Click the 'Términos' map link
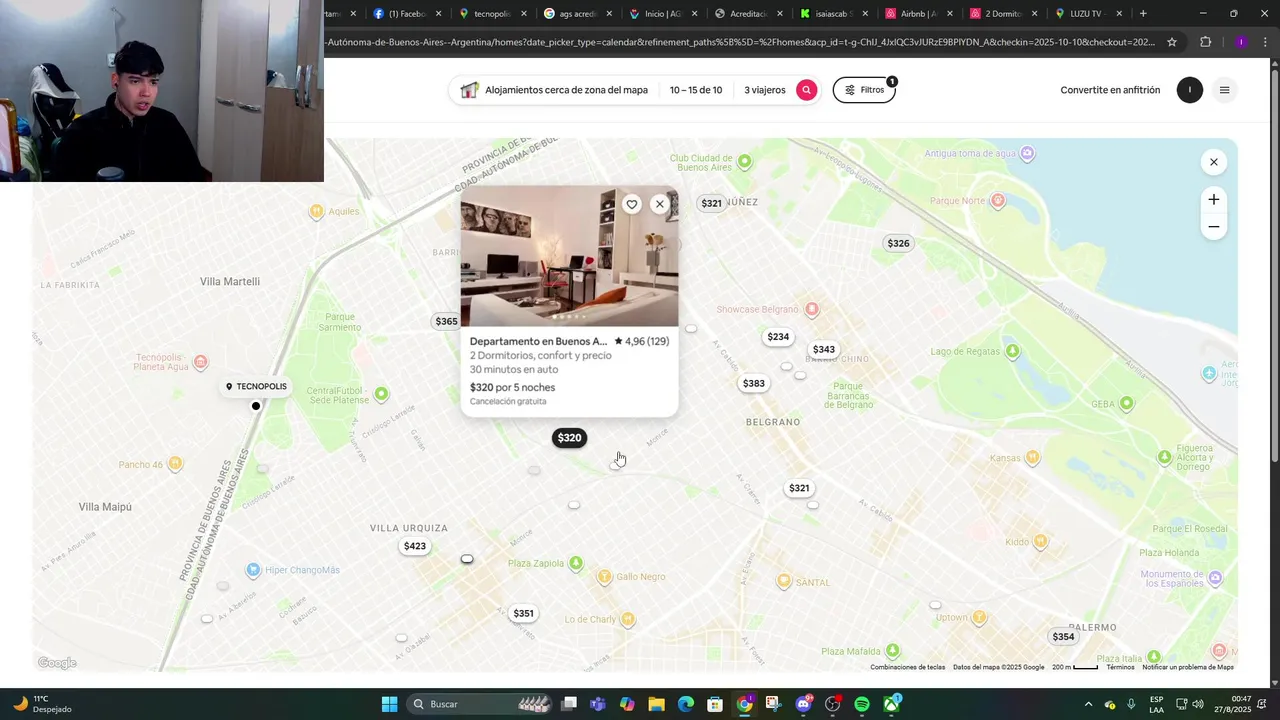The width and height of the screenshot is (1280, 720). pyautogui.click(x=1120, y=667)
